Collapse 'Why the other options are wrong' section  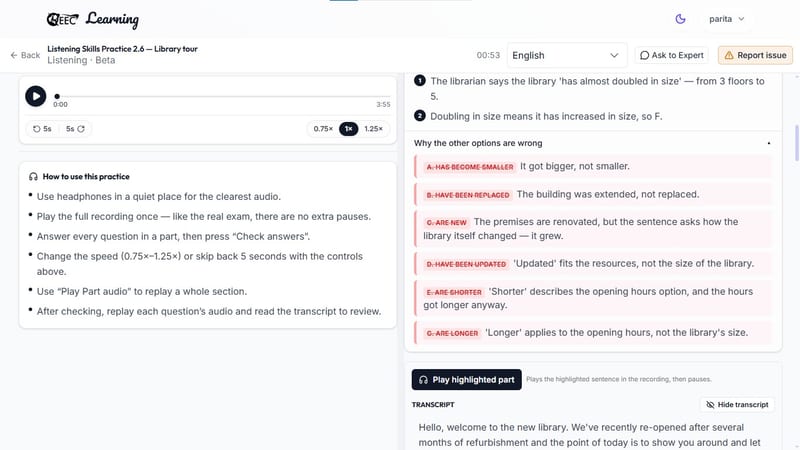(x=768, y=143)
